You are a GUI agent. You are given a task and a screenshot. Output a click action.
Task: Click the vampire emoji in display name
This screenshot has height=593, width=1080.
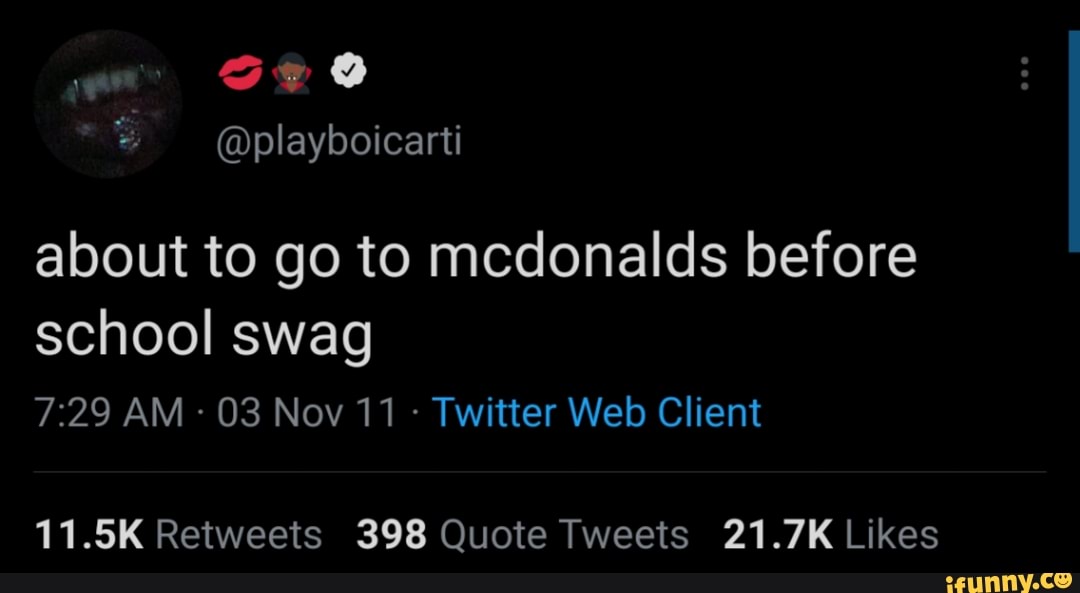click(x=292, y=69)
